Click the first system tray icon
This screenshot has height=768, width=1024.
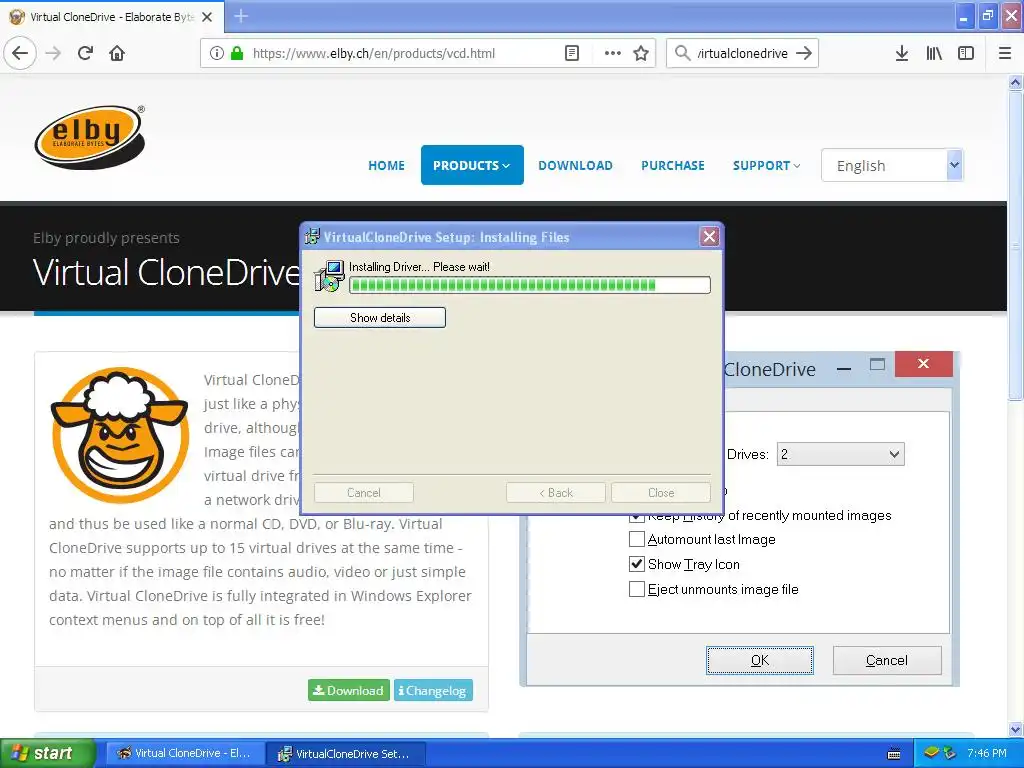(931, 753)
